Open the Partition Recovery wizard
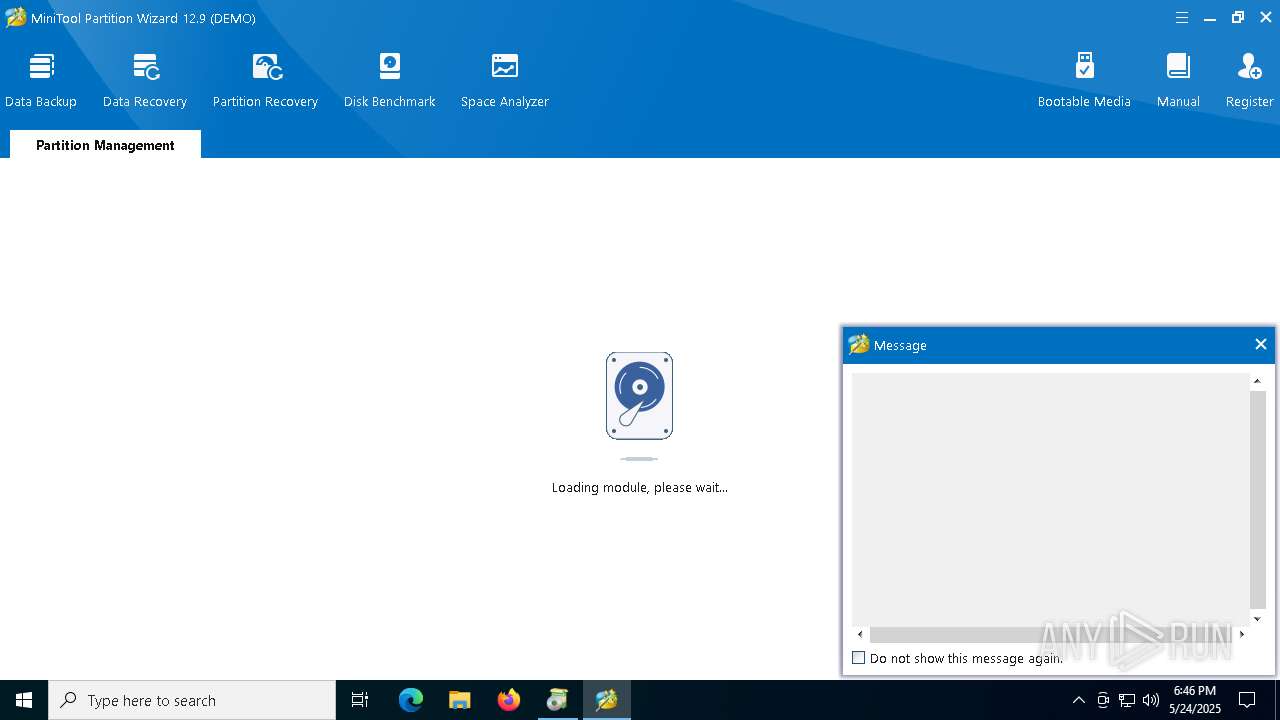Image resolution: width=1280 pixels, height=720 pixels. [265, 80]
